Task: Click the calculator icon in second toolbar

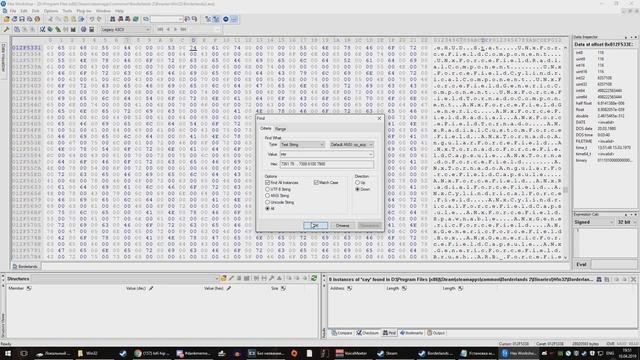Action: click(x=91, y=29)
